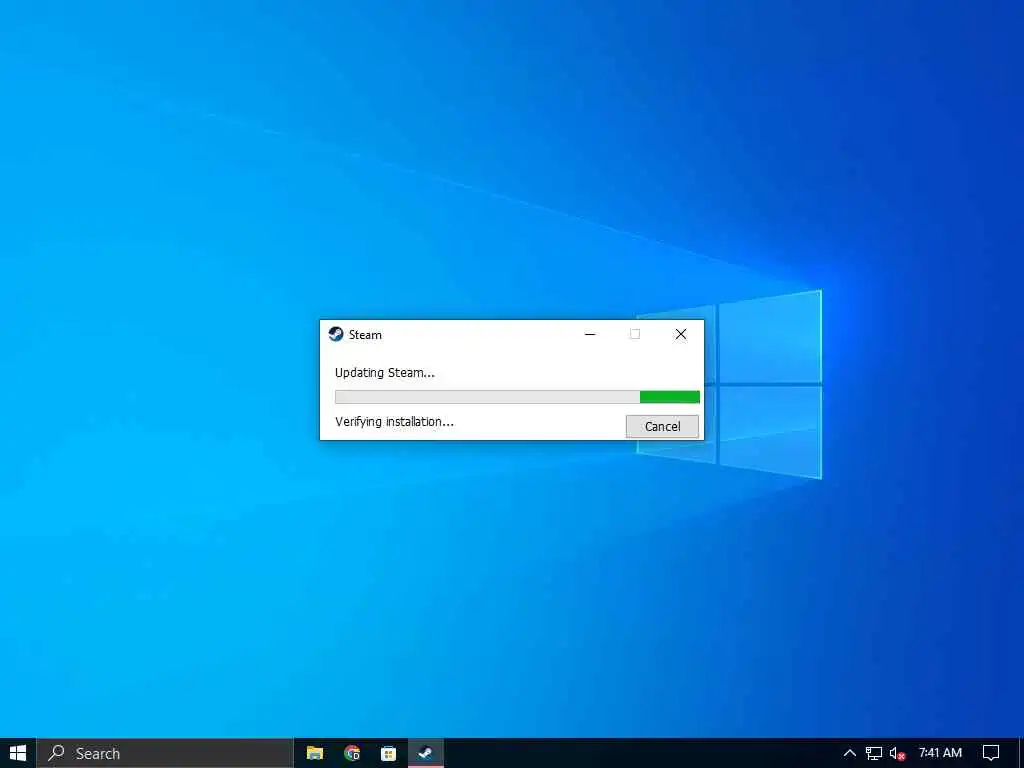Viewport: 1024px width, 768px height.
Task: Open Microsoft Store from the taskbar
Action: coord(389,753)
